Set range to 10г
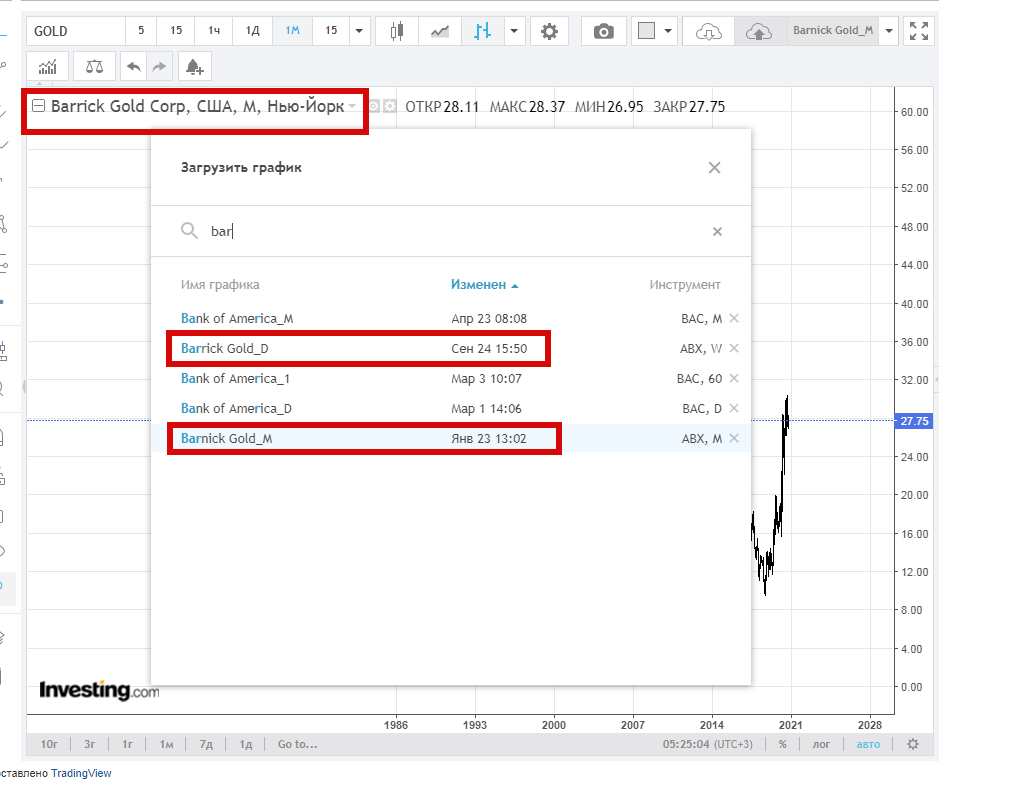 point(49,744)
